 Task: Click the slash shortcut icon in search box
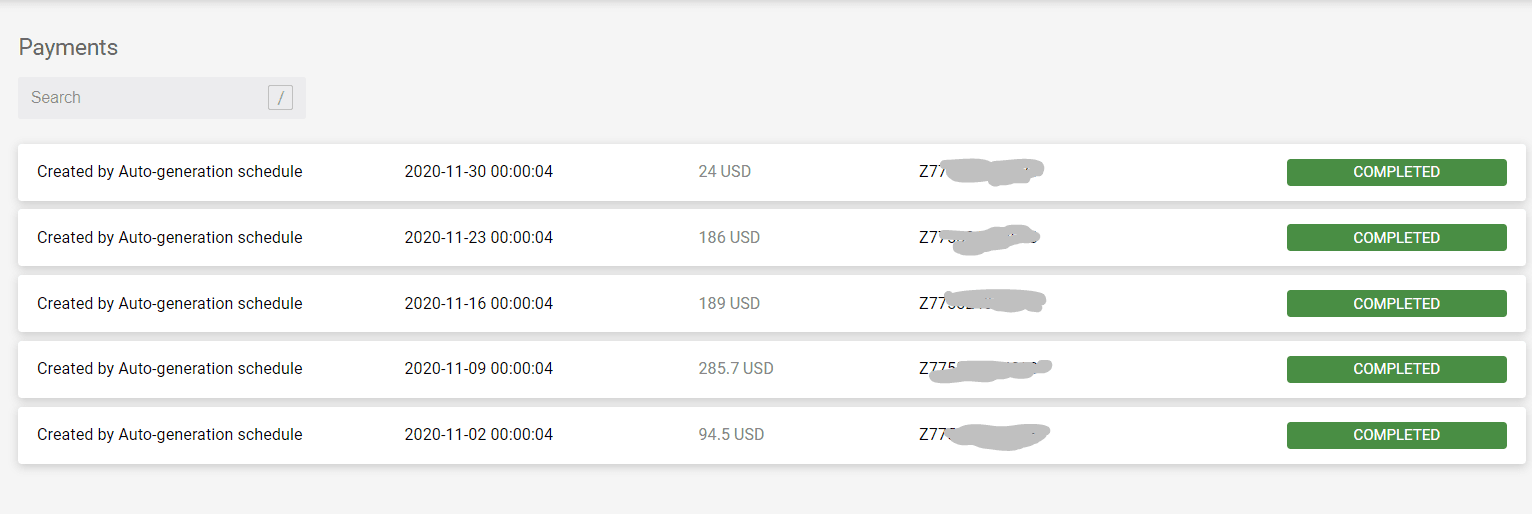click(280, 98)
